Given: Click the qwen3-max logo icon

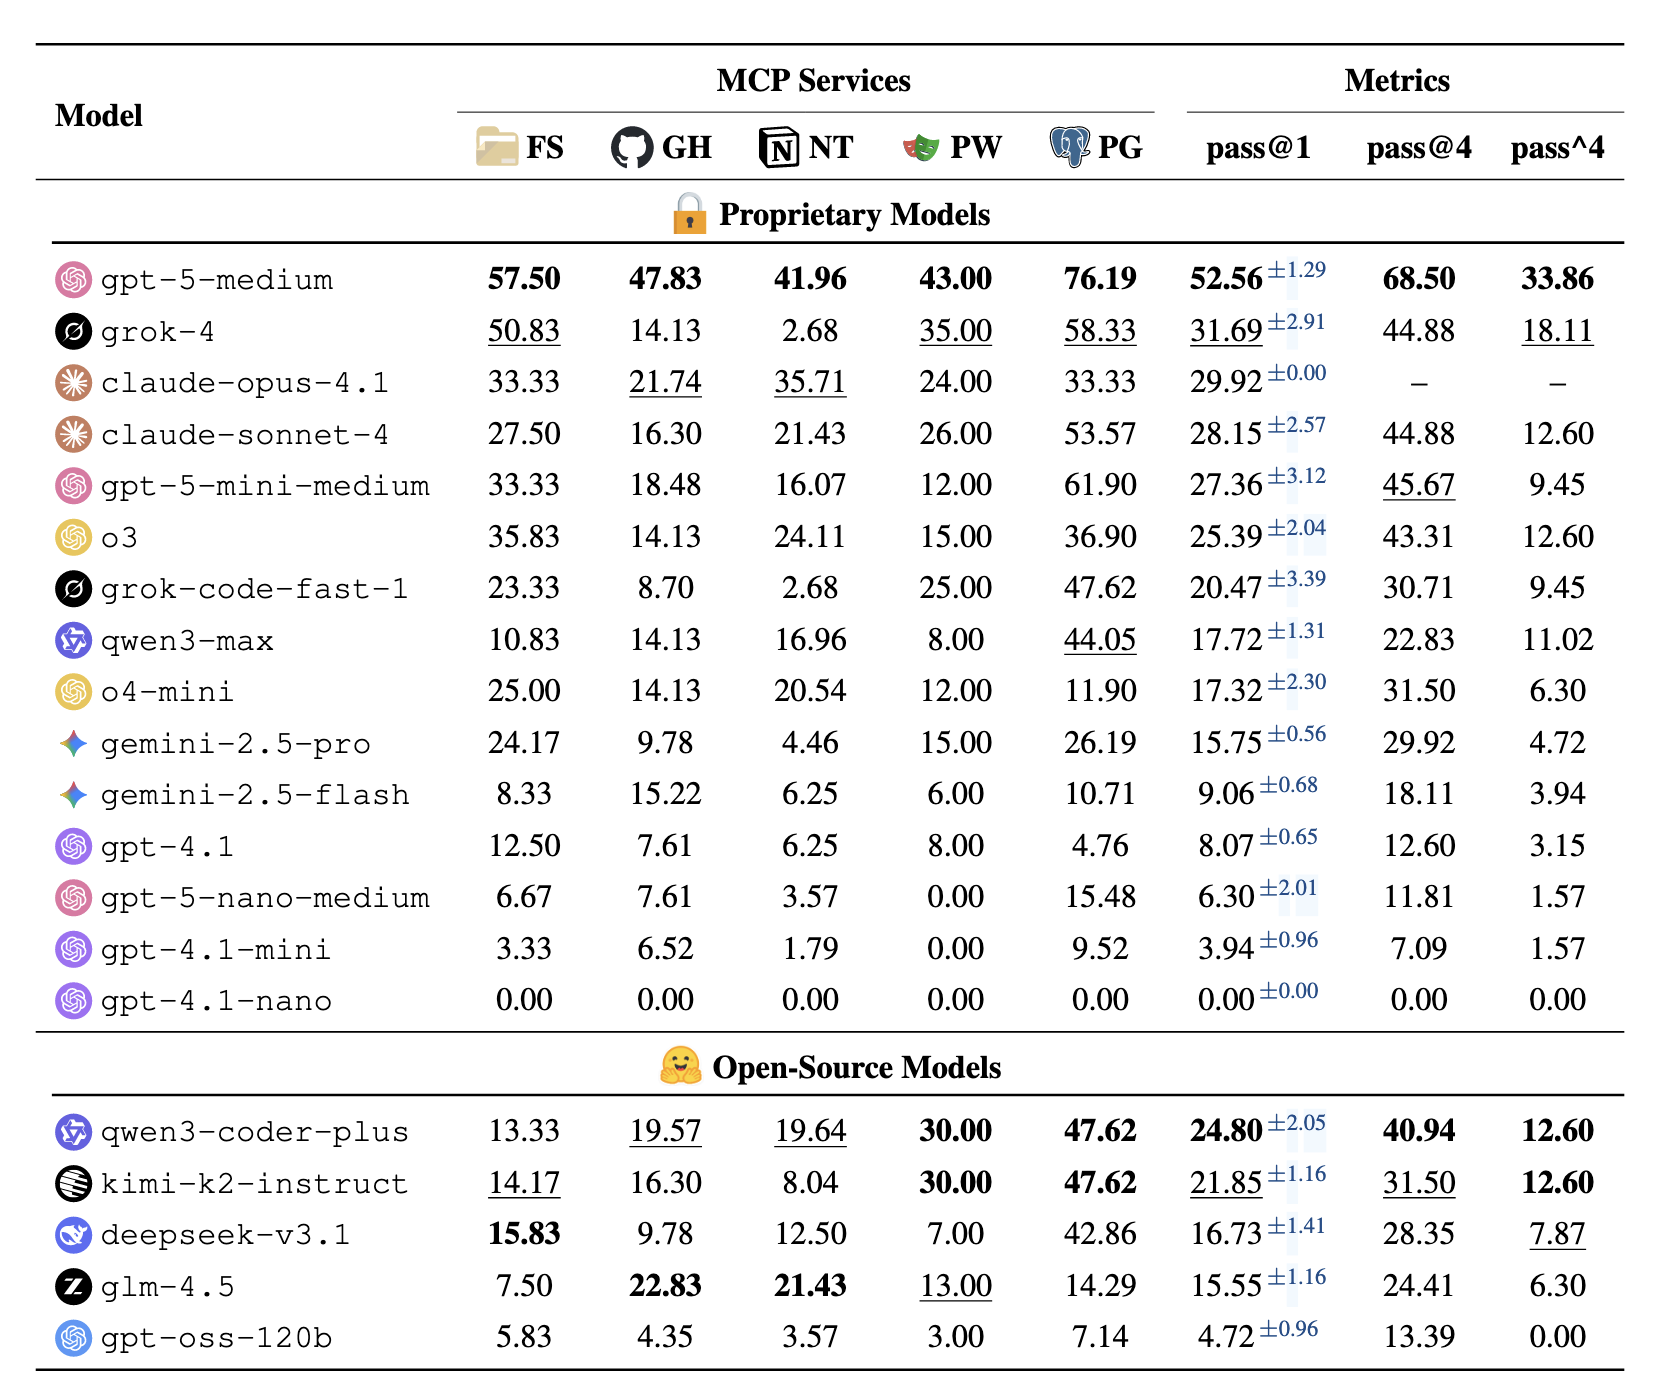Looking at the screenshot, I should click(73, 640).
